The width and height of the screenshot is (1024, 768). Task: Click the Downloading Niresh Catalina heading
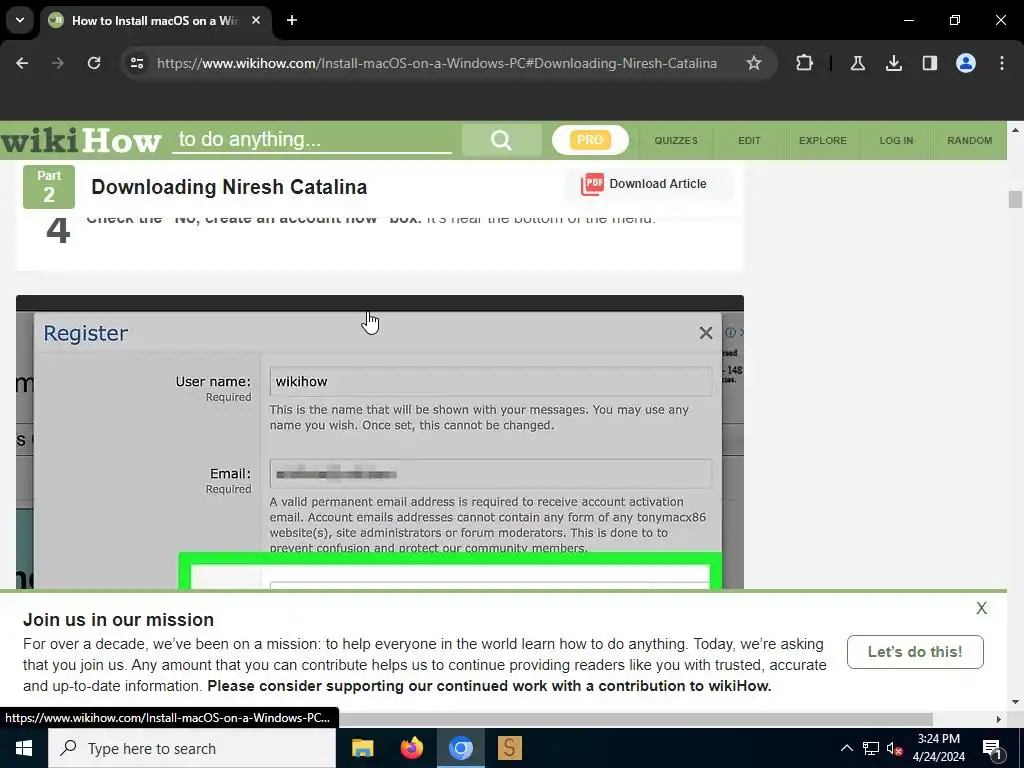coord(229,187)
